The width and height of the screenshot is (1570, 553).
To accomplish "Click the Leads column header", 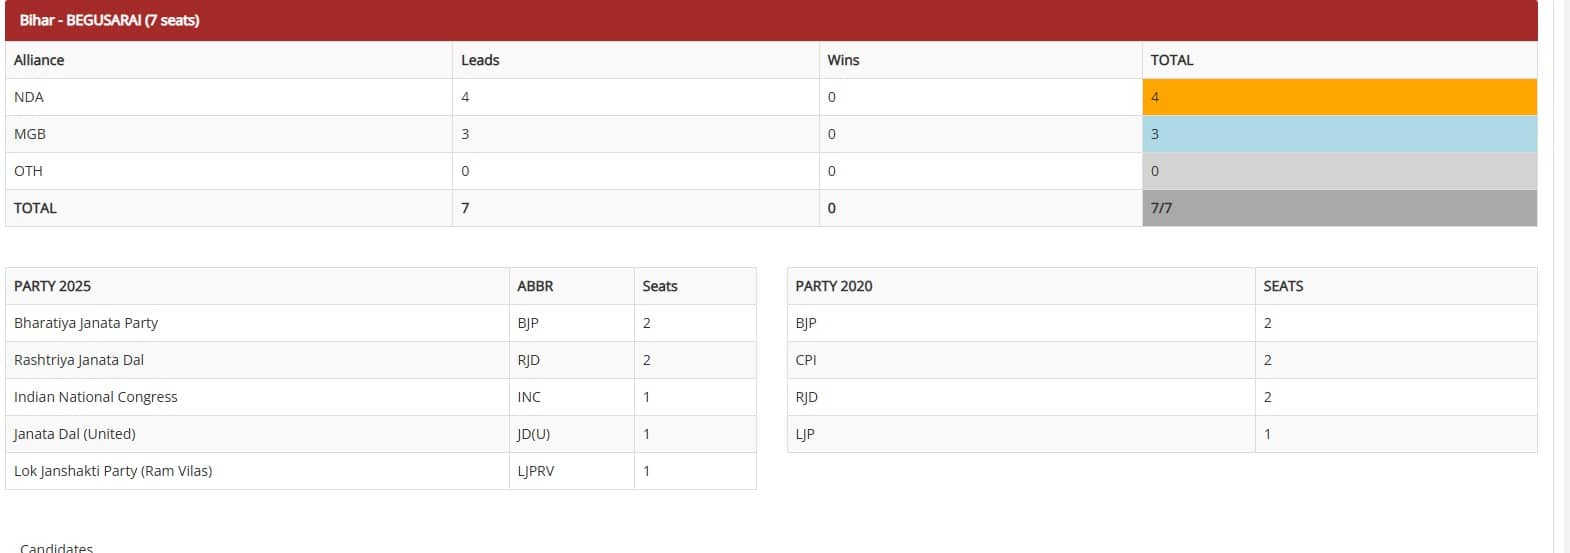I will (480, 60).
